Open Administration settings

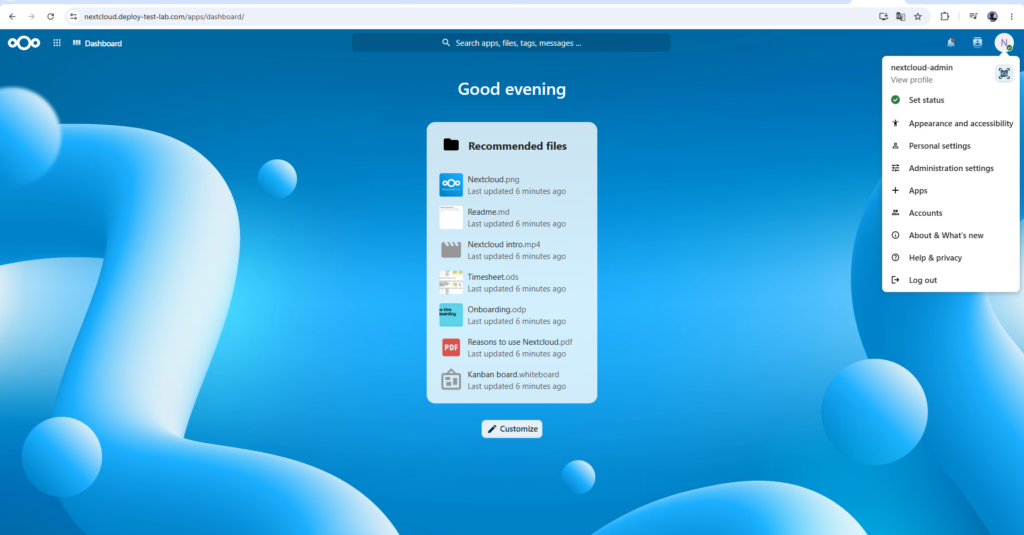[x=950, y=168]
